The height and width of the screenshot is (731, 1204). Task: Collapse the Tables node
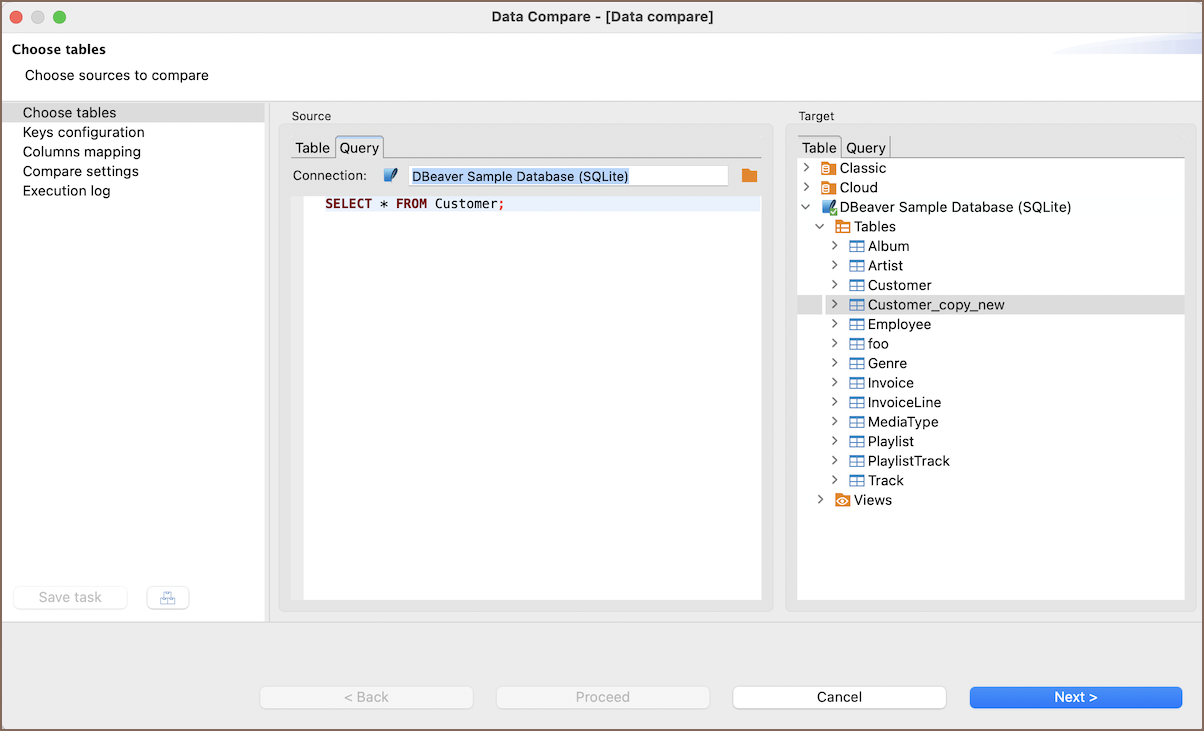[x=820, y=227]
